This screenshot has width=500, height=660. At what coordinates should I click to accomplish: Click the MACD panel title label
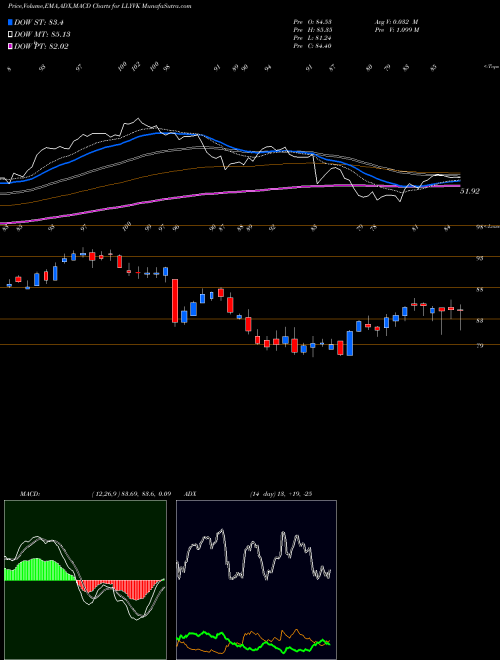pyautogui.click(x=30, y=494)
